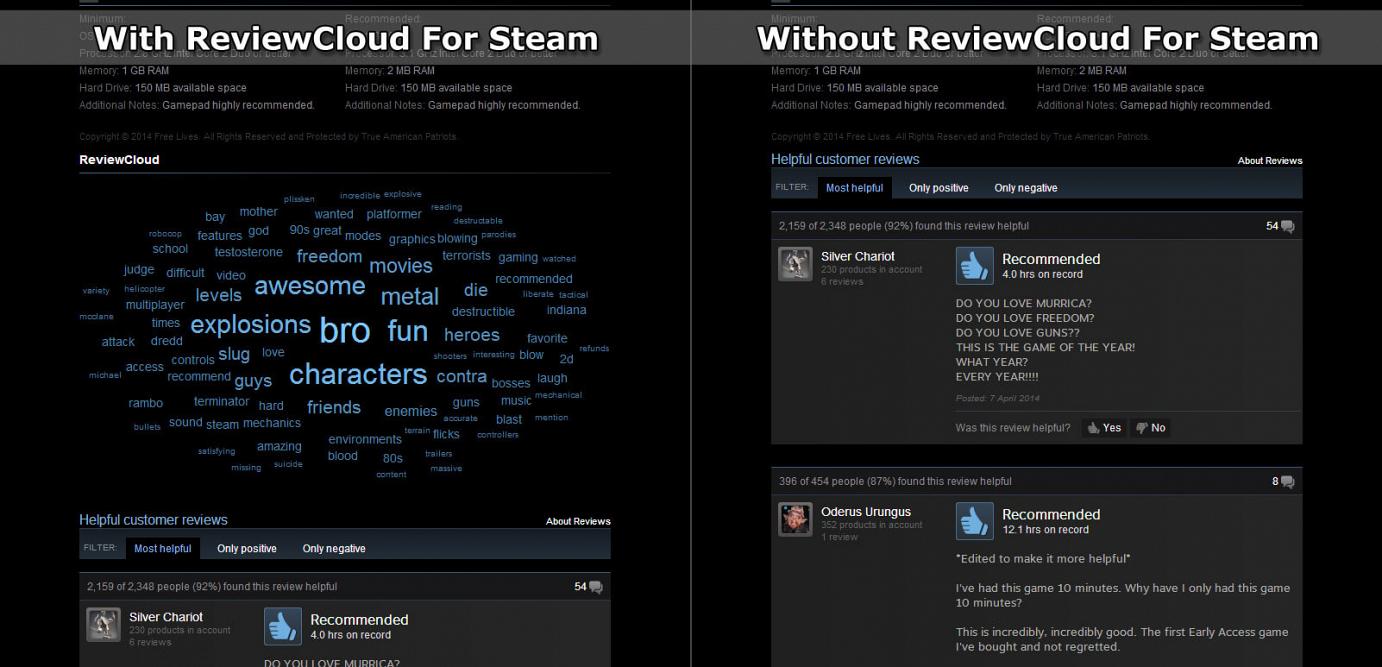Click '352 products in account' text
Viewport: 1382px width, 667px height.
click(x=872, y=525)
